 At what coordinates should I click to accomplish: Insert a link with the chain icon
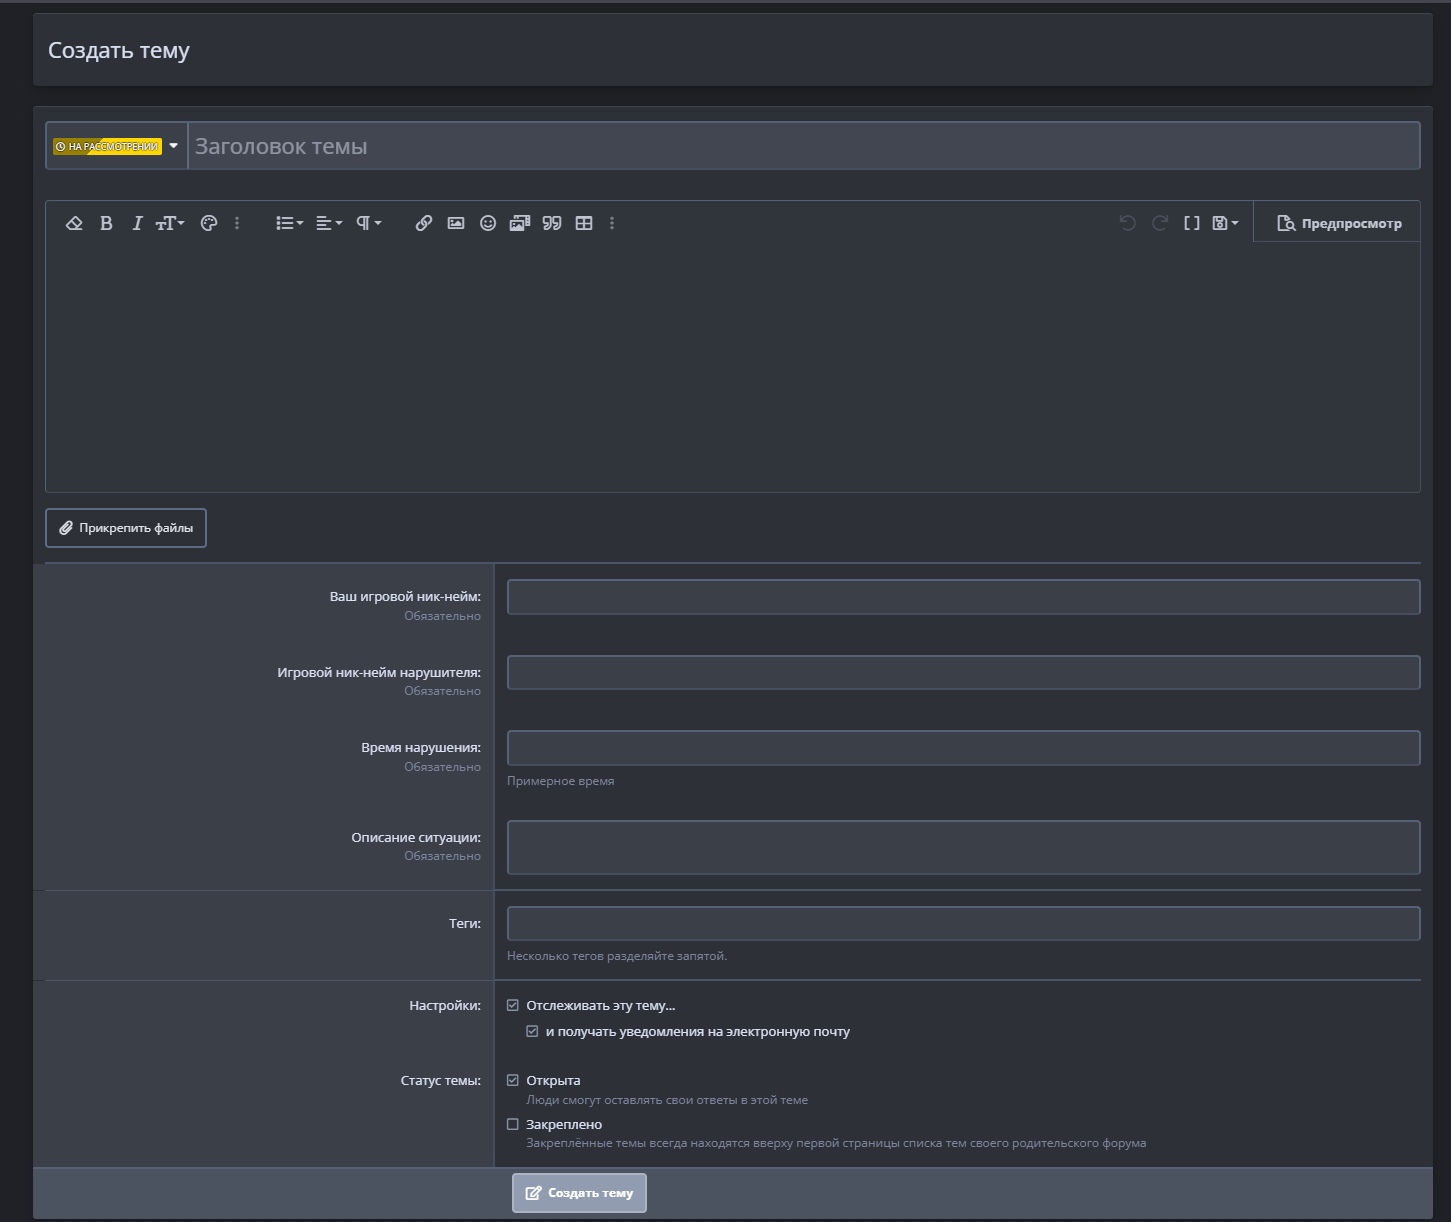click(x=424, y=223)
